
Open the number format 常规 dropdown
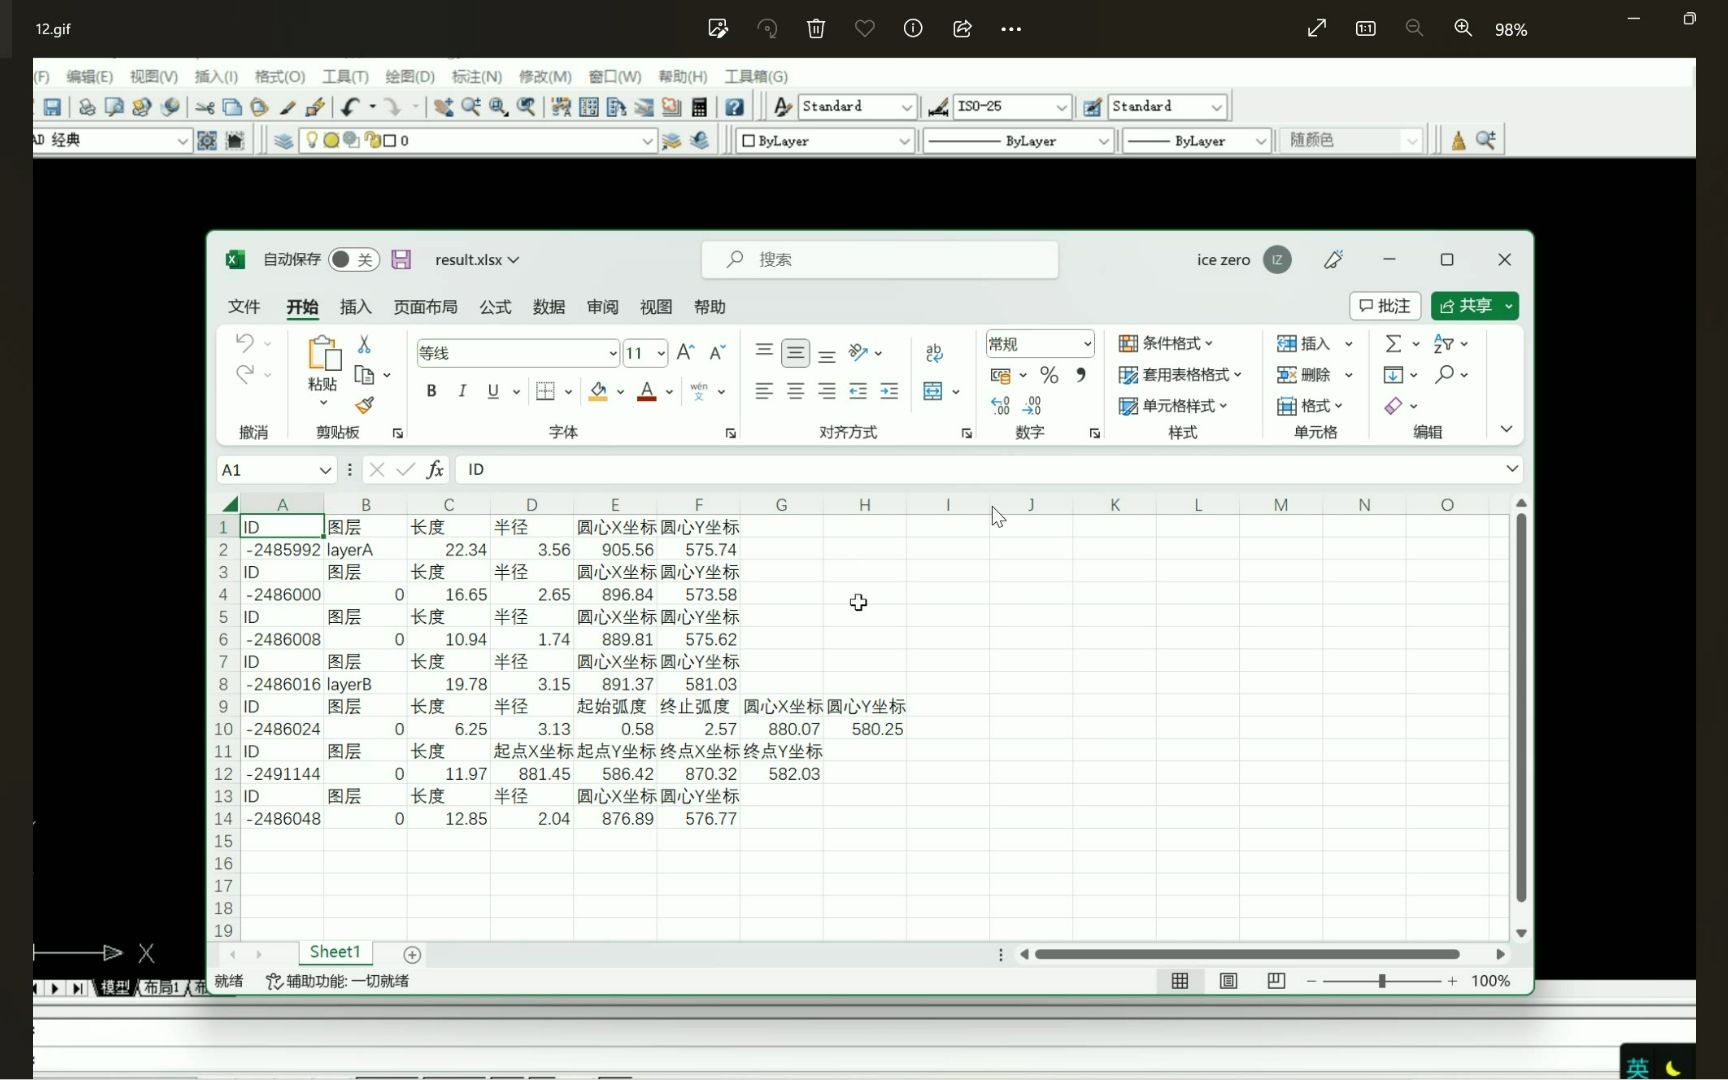(1087, 344)
